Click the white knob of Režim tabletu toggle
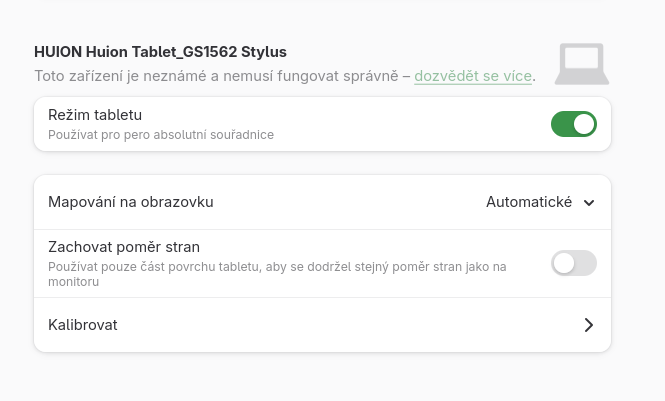Viewport: 665px width, 401px height. [584, 124]
